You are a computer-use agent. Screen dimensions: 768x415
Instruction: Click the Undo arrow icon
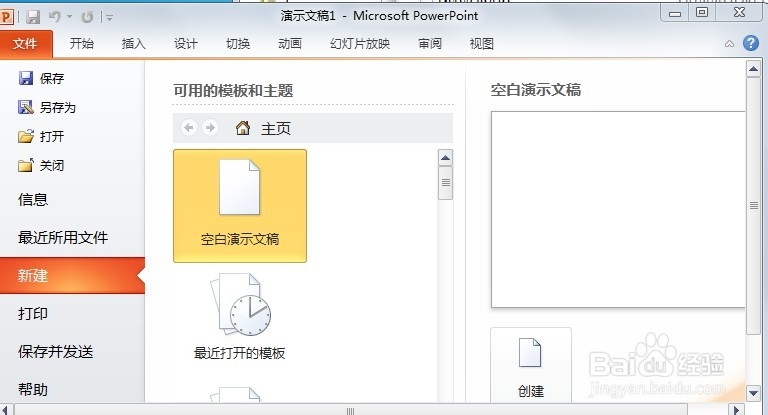point(54,17)
